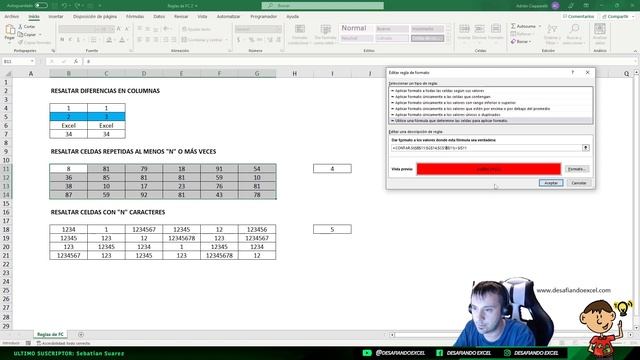Viewport: 640px width, 360px height.
Task: Click the collapse range arrow in formula field
Action: 586,148
